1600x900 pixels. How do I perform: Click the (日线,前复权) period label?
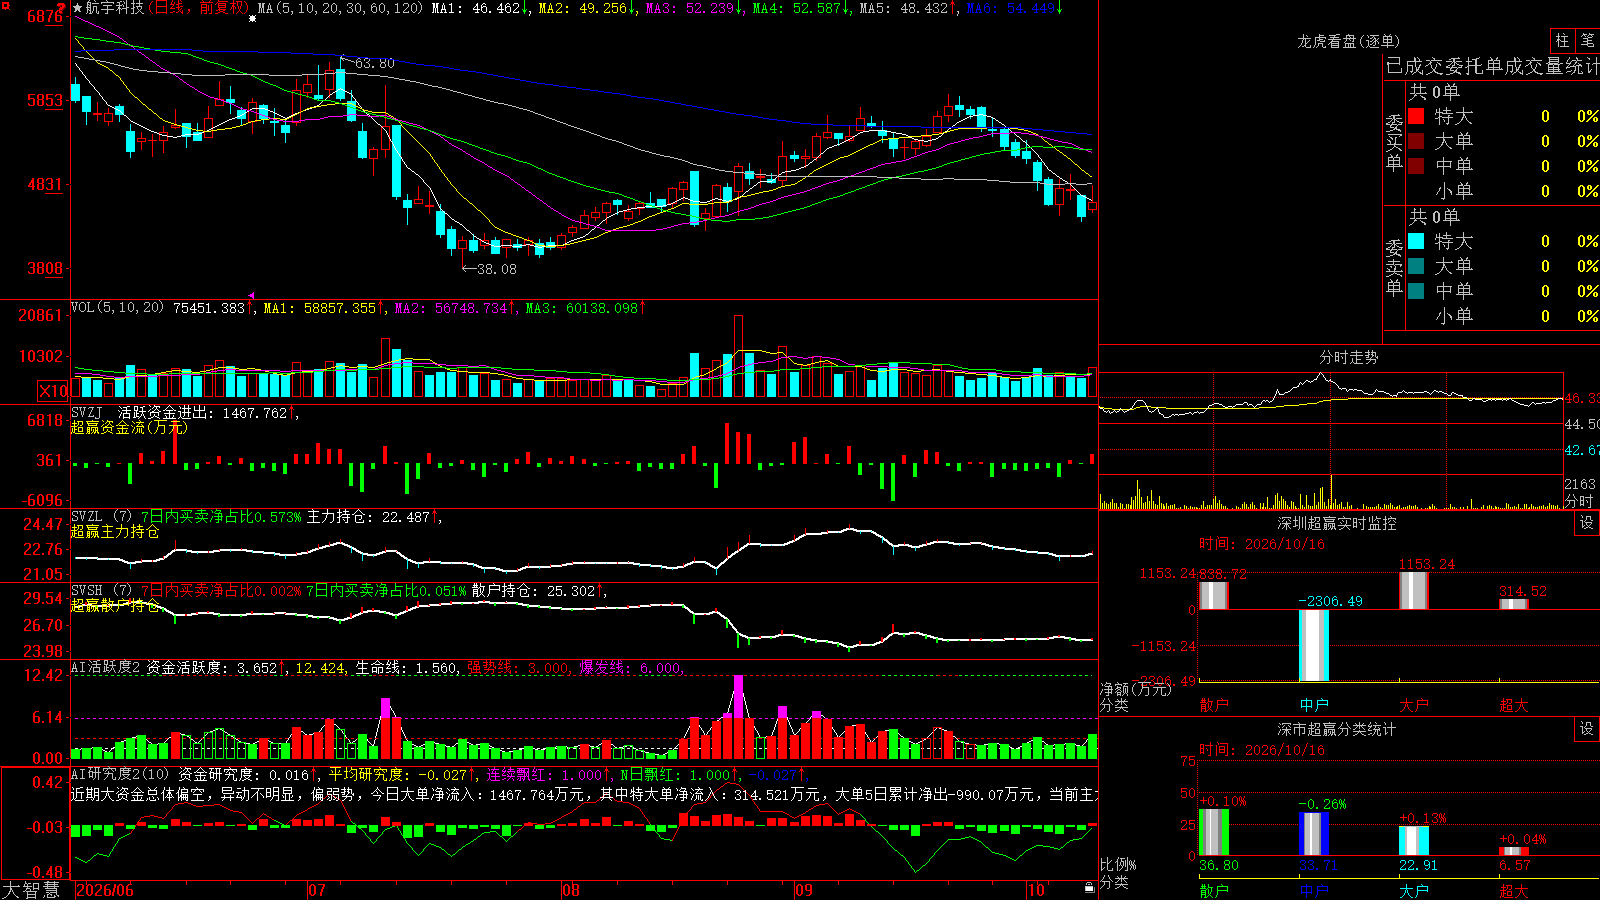[x=199, y=8]
